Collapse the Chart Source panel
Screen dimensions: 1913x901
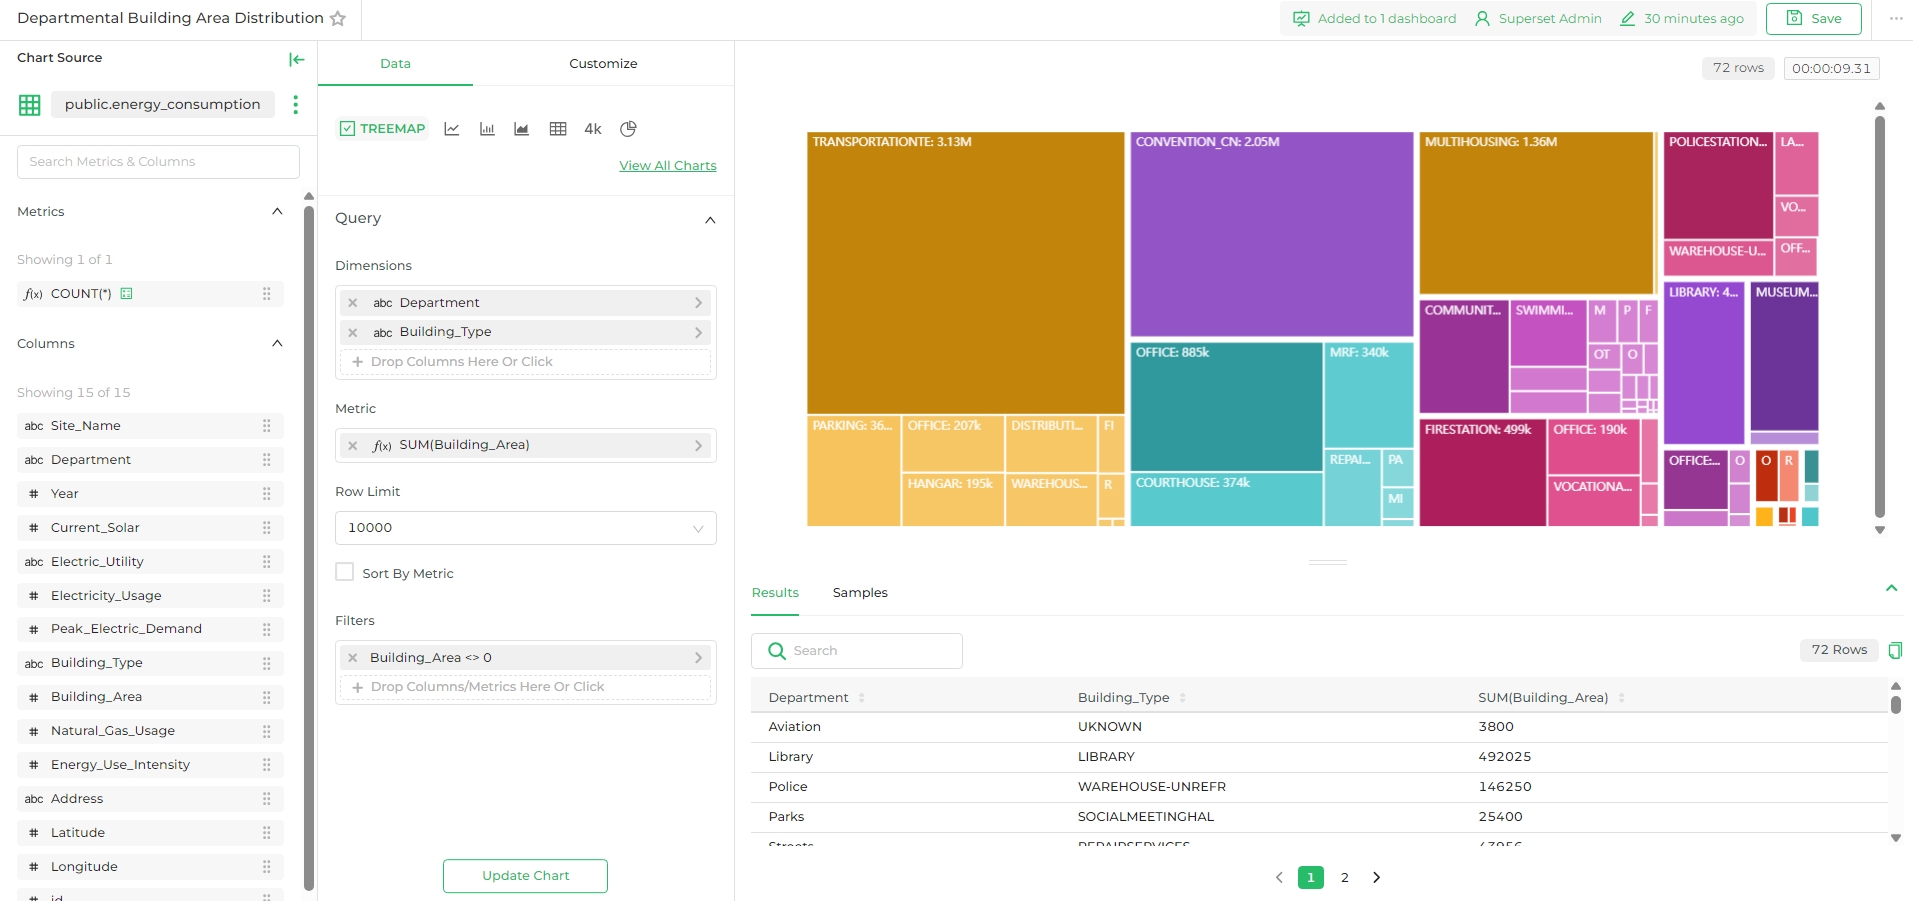[x=296, y=59]
